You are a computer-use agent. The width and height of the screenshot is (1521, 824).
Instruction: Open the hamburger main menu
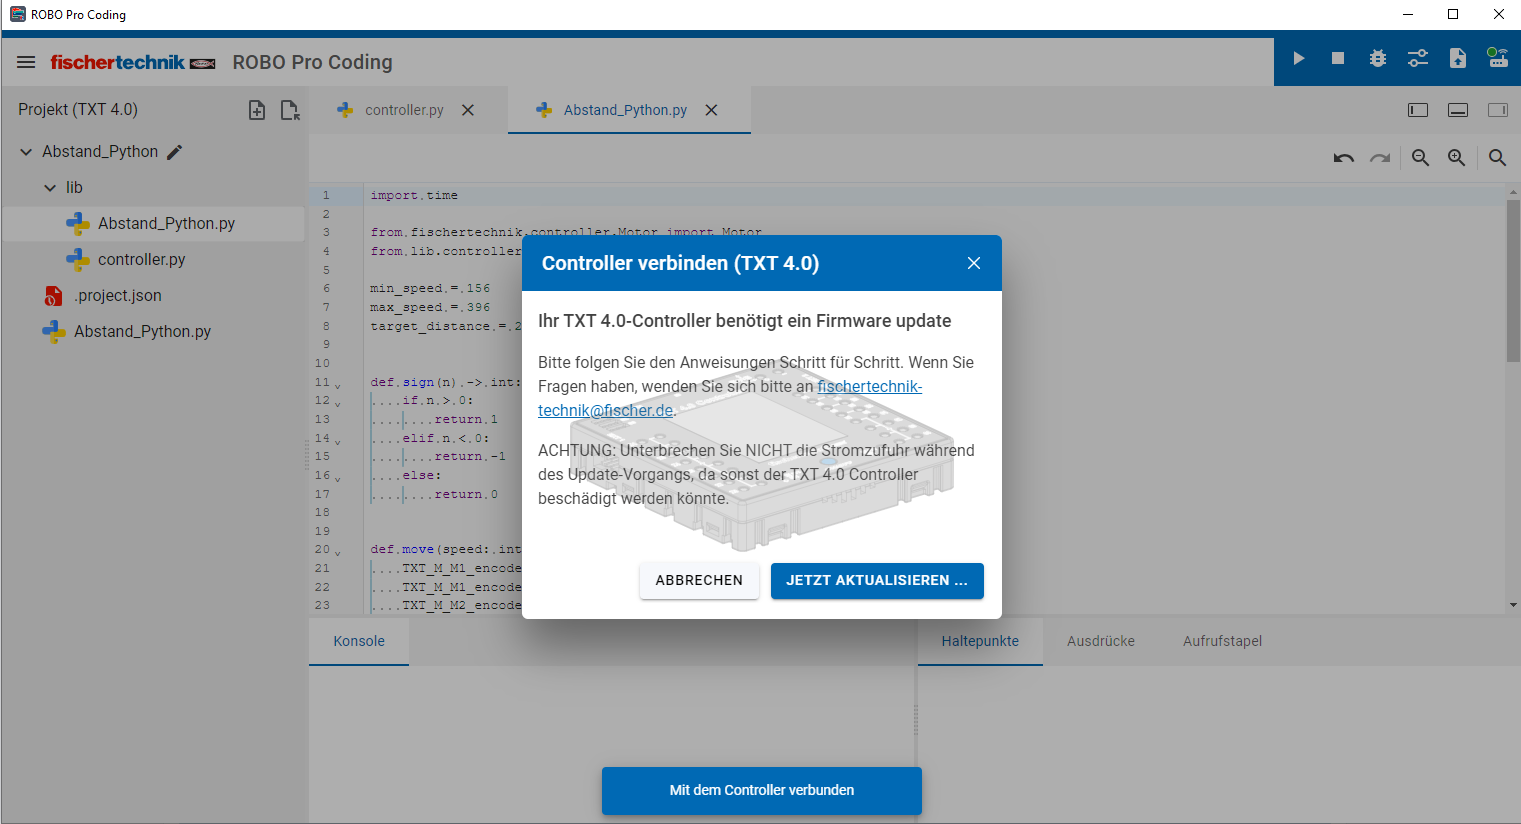click(x=26, y=62)
